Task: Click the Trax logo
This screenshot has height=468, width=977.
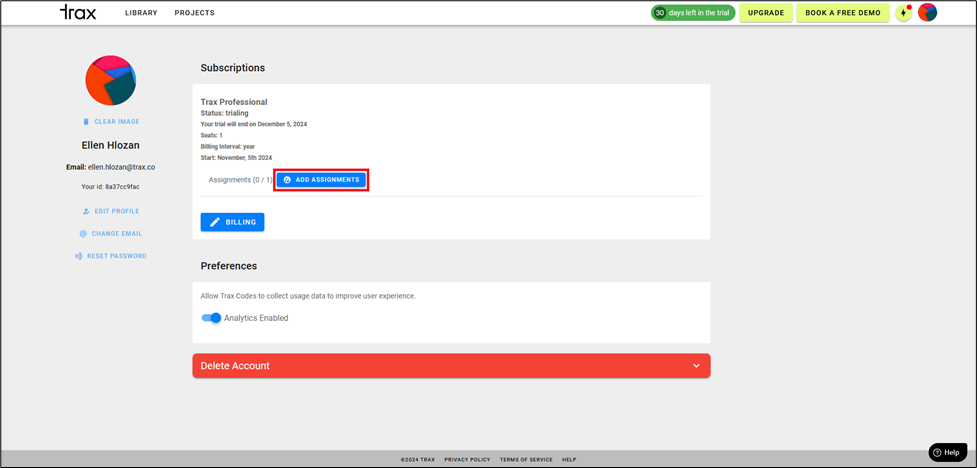Action: [x=78, y=12]
